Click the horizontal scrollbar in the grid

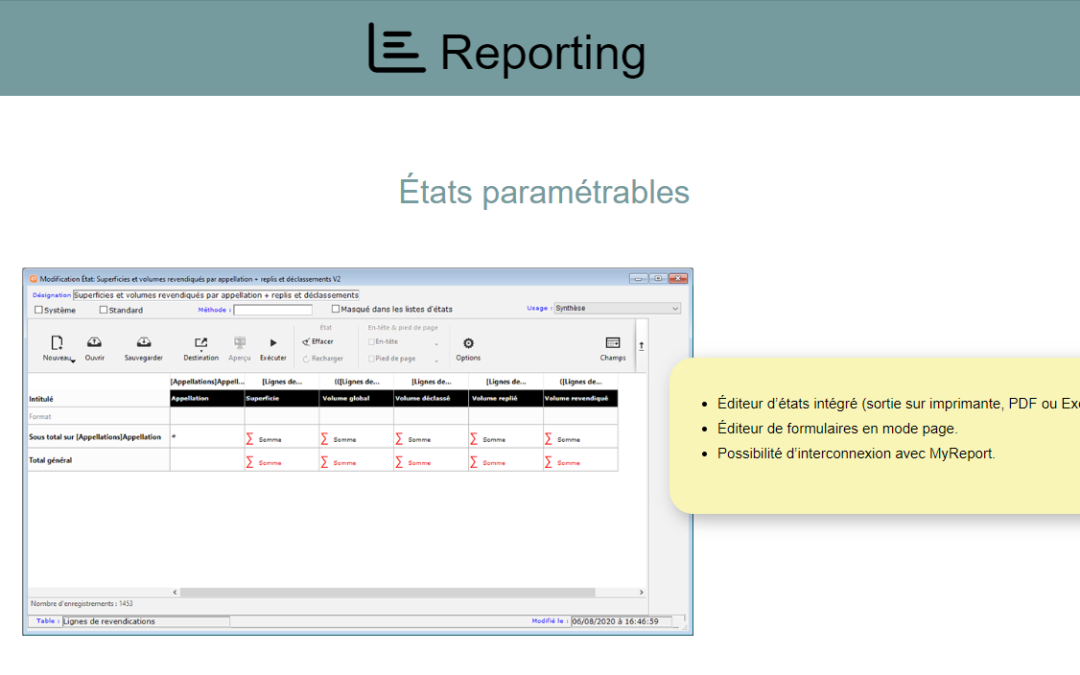(387, 592)
